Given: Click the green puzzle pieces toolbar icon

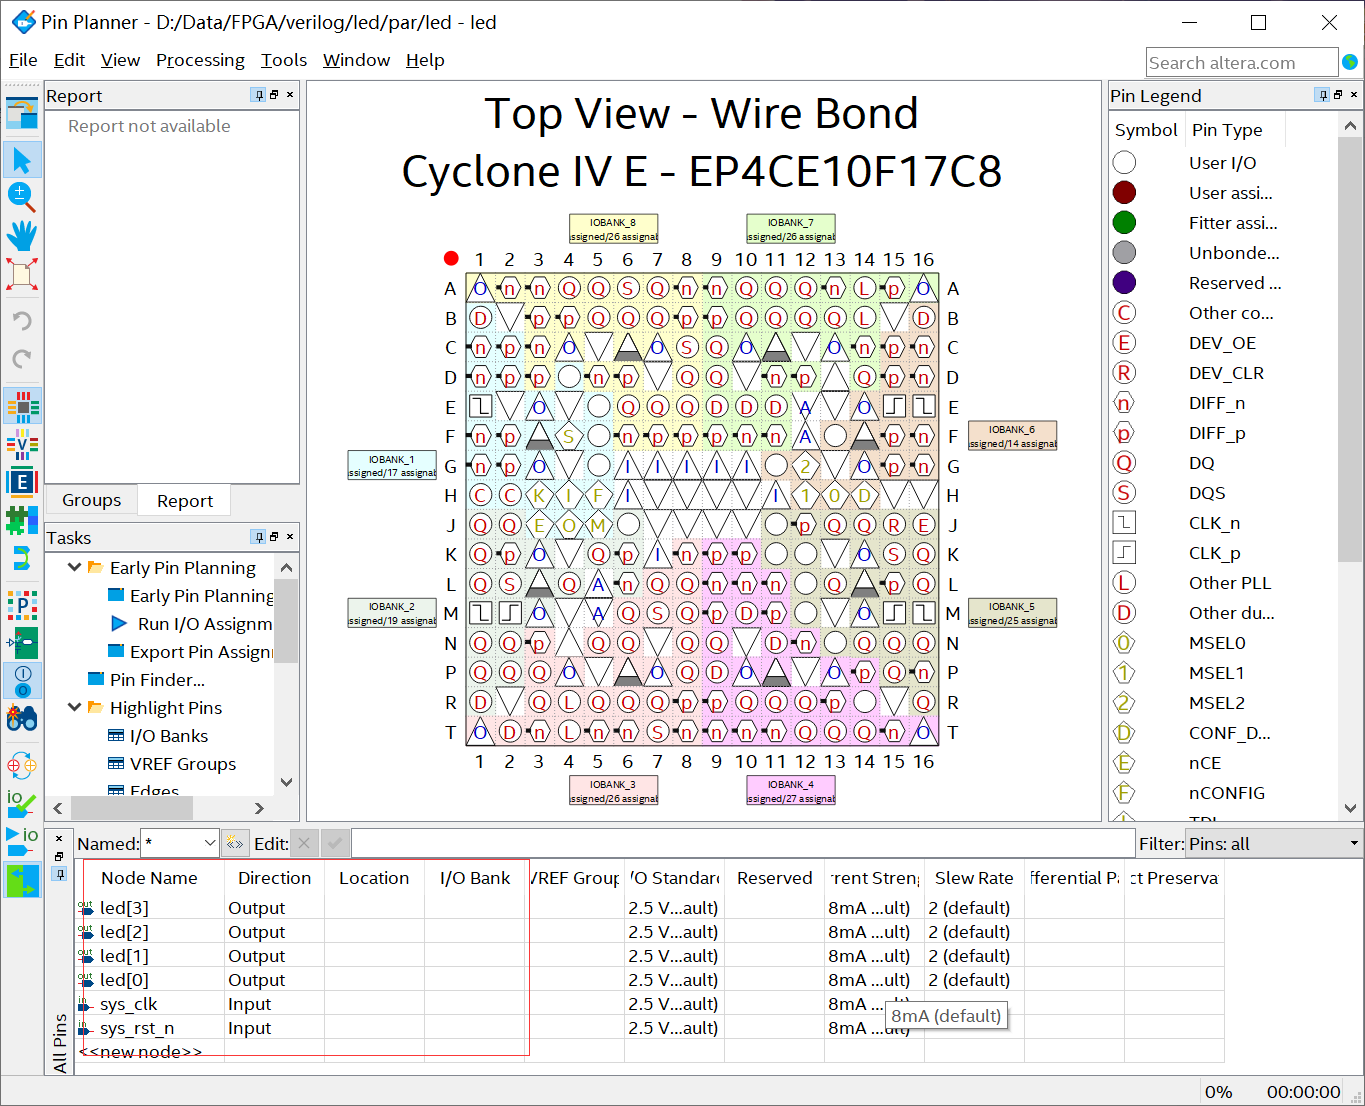Looking at the screenshot, I should click(x=22, y=520).
